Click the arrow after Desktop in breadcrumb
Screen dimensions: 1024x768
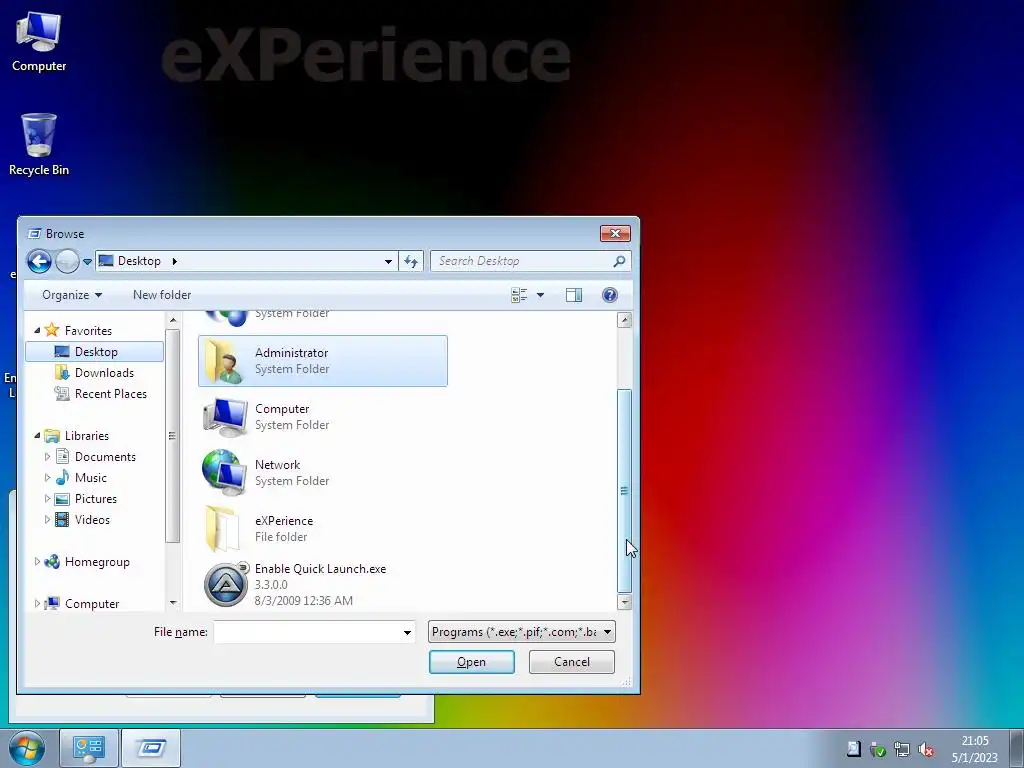point(174,261)
